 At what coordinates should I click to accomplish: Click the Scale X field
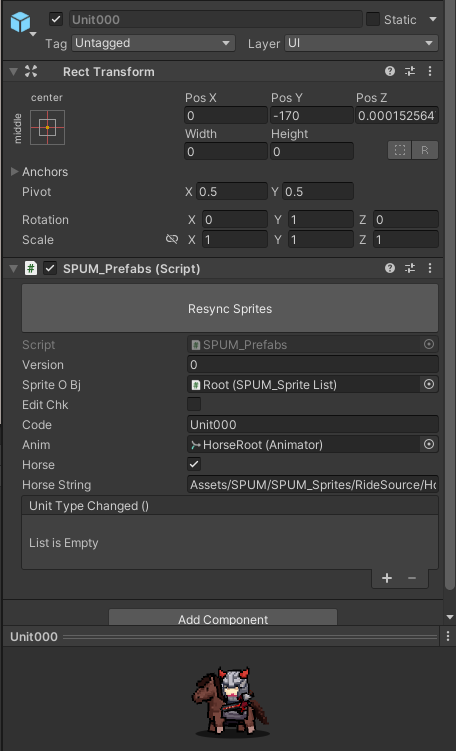coord(235,239)
